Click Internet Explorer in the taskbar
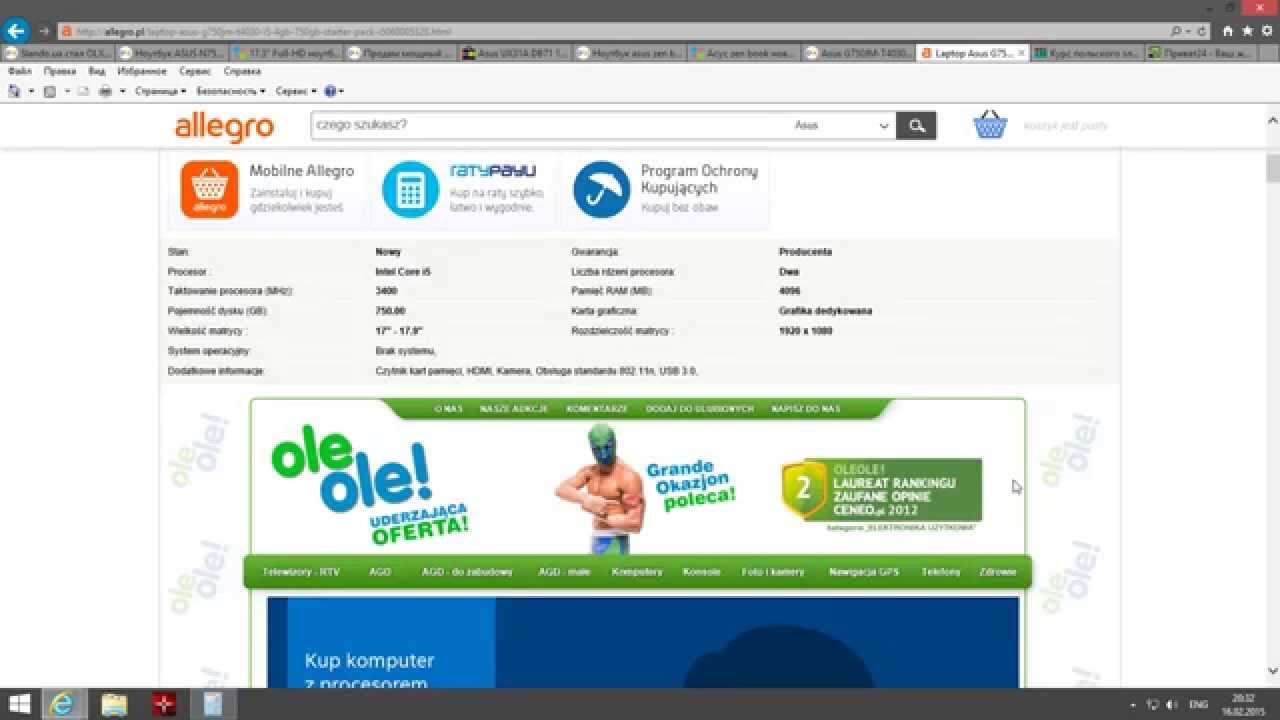 [63, 704]
